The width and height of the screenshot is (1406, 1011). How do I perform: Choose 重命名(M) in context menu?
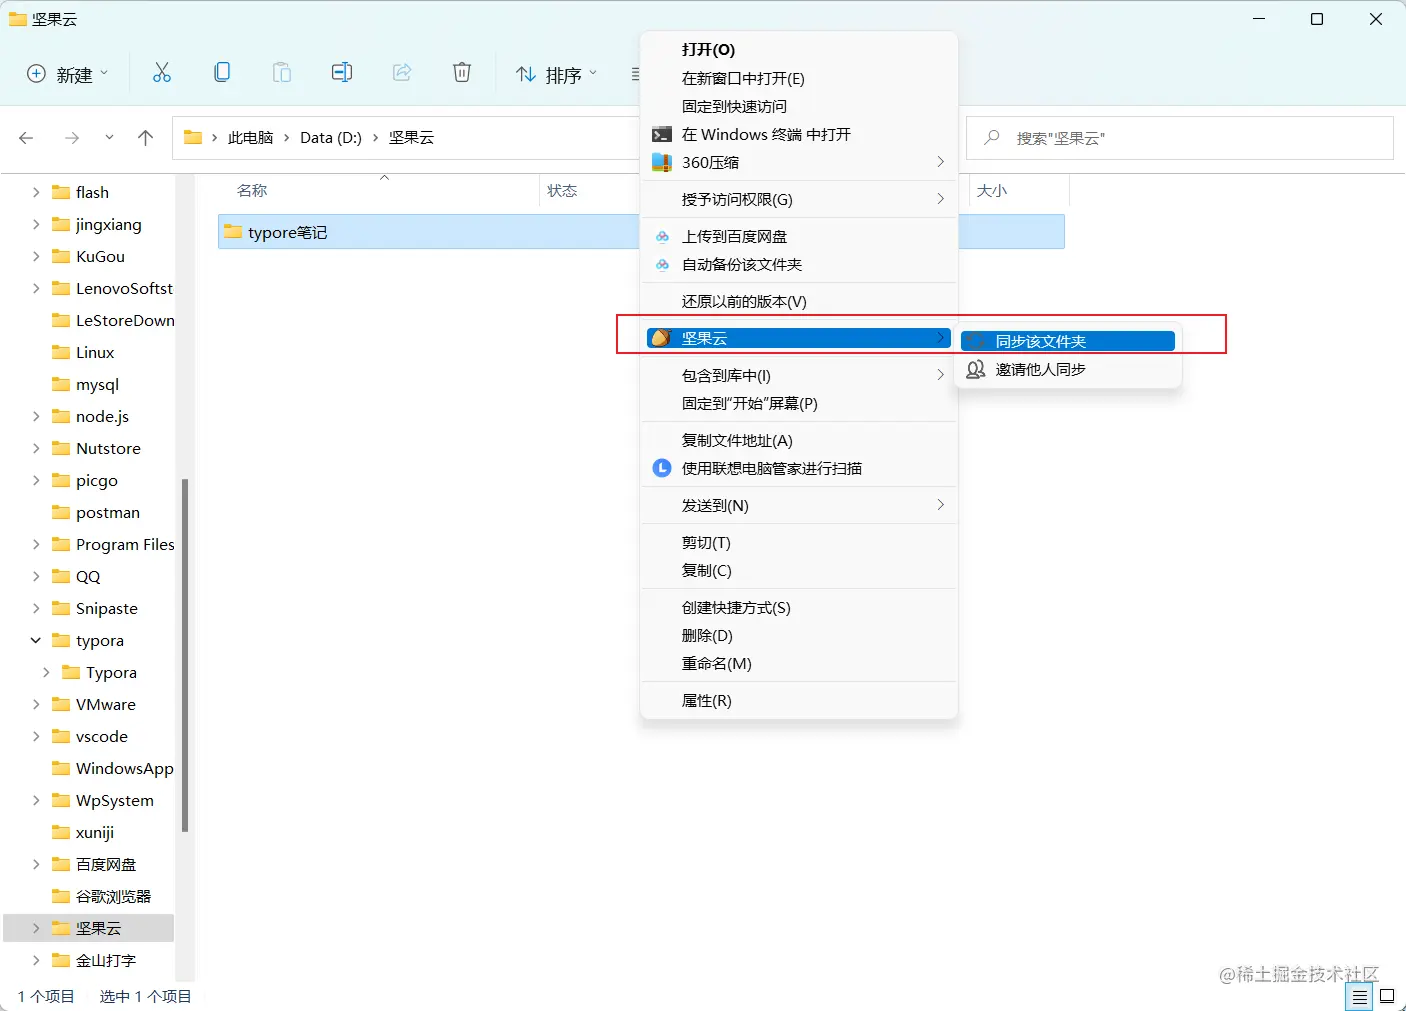pos(798,663)
